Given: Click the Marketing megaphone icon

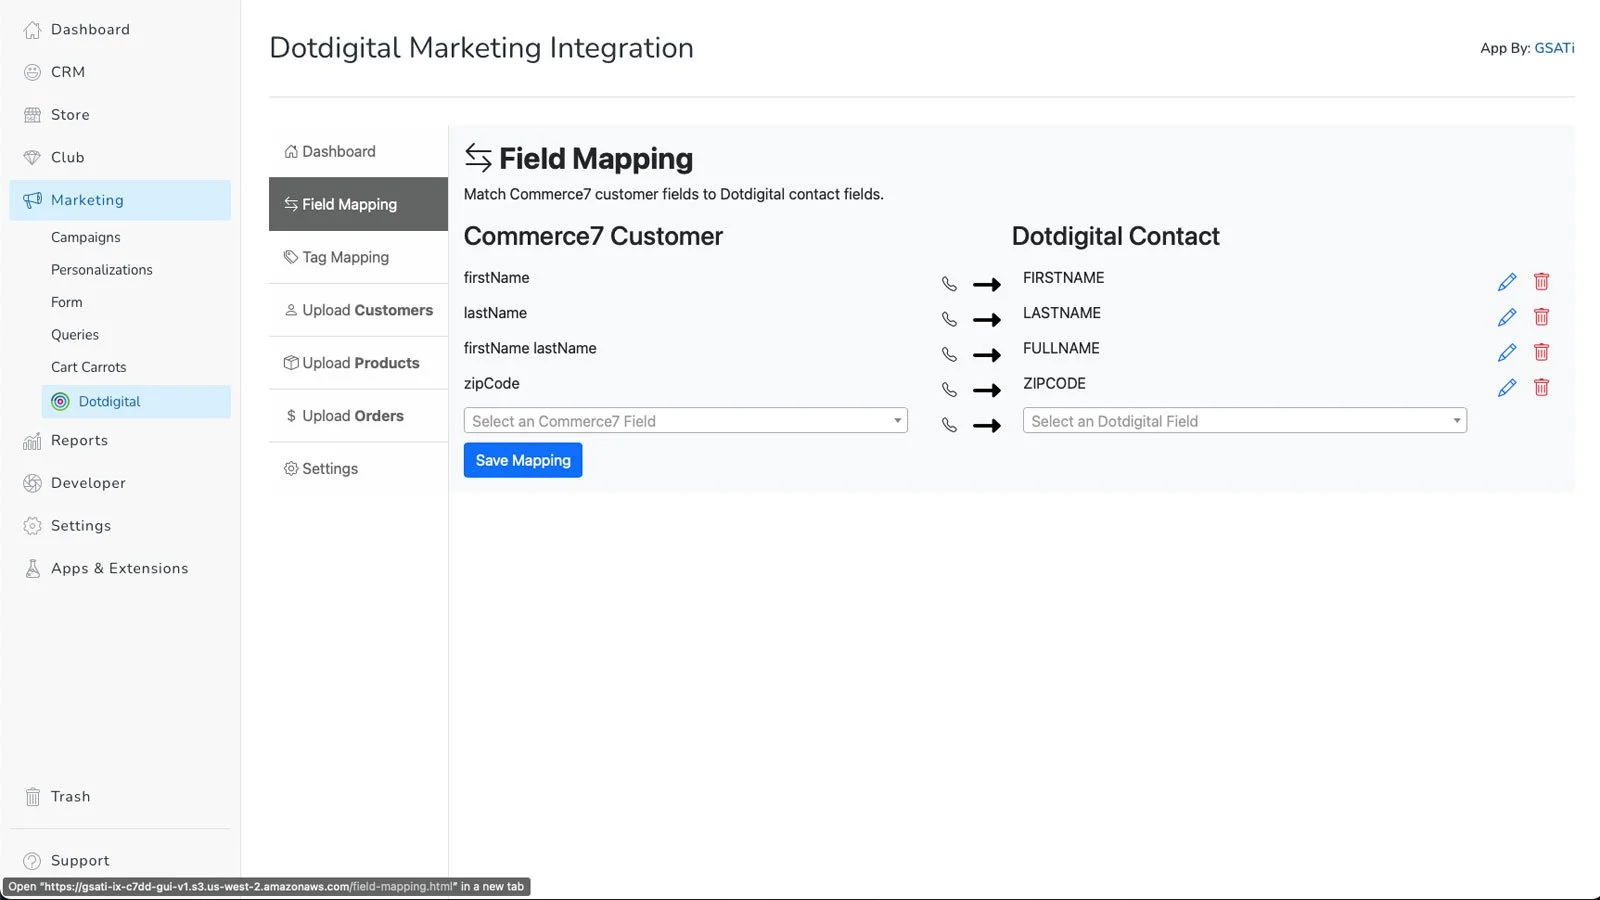Looking at the screenshot, I should [32, 200].
